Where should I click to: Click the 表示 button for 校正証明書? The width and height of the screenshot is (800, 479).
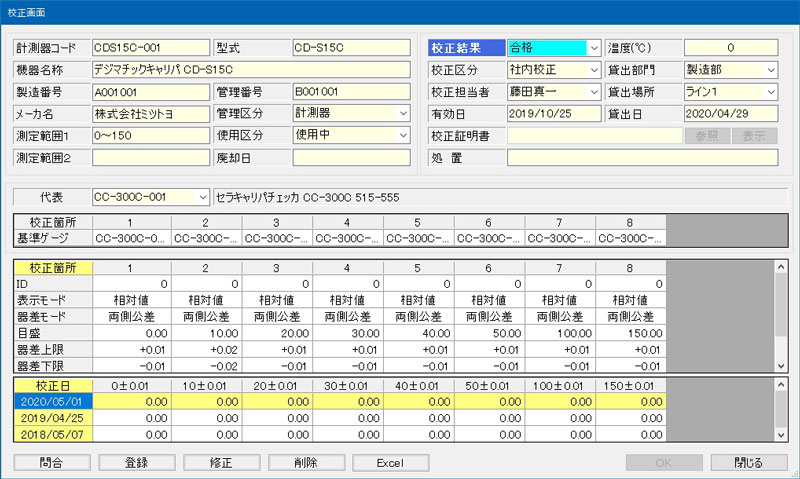pos(754,136)
